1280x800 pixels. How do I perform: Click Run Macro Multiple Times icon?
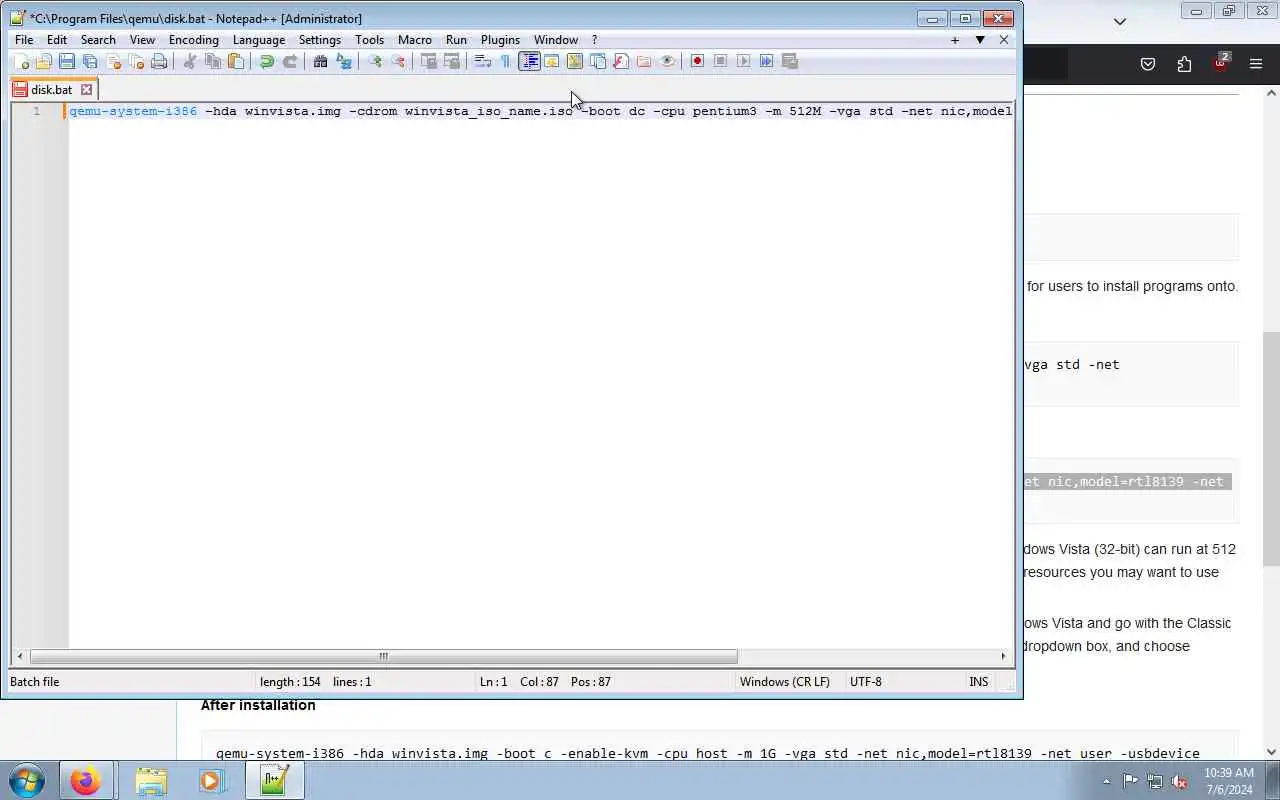coord(766,61)
